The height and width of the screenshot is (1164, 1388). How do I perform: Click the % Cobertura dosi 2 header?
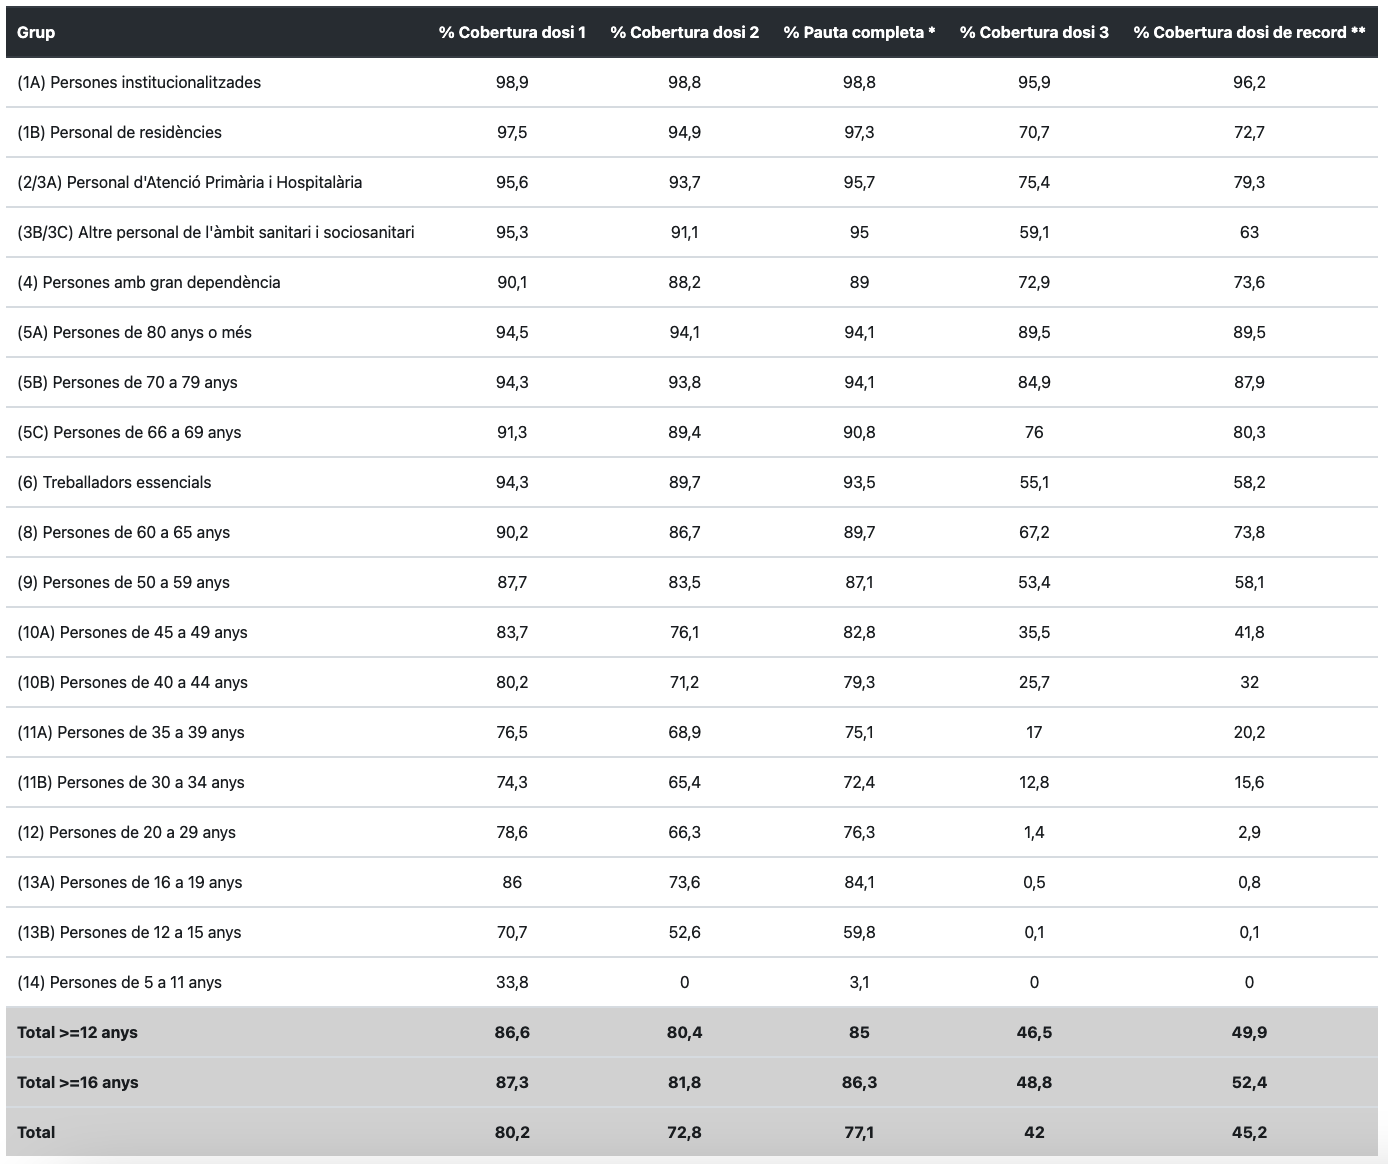pyautogui.click(x=684, y=32)
